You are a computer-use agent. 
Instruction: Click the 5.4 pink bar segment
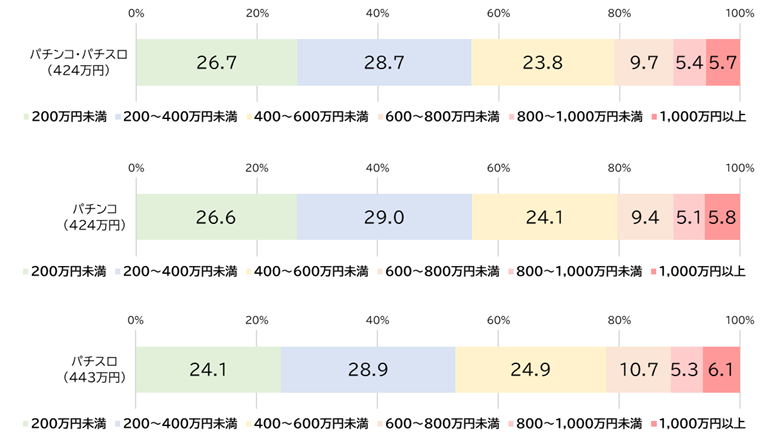[689, 62]
